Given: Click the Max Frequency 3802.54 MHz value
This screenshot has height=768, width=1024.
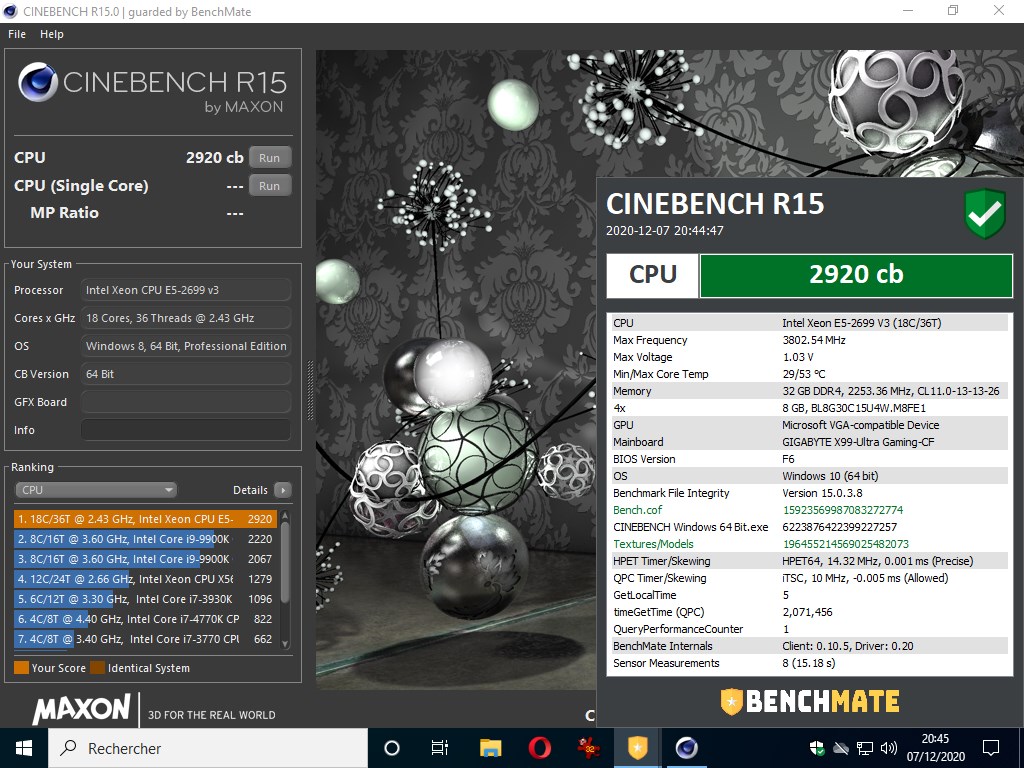Looking at the screenshot, I should click(x=814, y=340).
